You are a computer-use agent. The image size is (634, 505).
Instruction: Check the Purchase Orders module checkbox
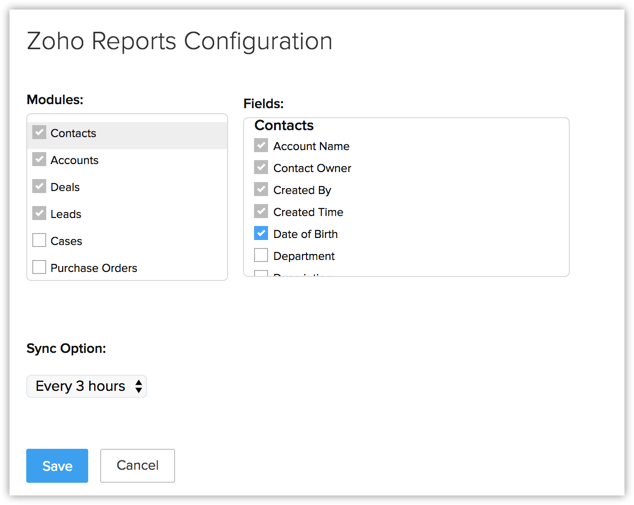click(x=39, y=268)
